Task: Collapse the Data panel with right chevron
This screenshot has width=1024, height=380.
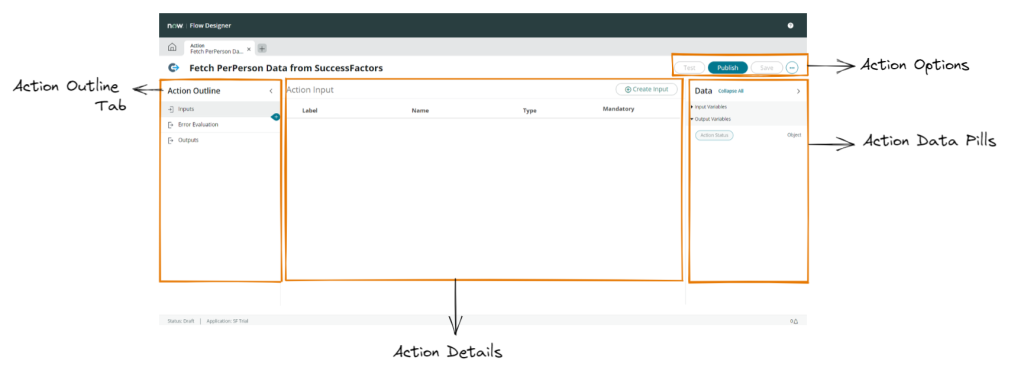Action: pyautogui.click(x=798, y=91)
